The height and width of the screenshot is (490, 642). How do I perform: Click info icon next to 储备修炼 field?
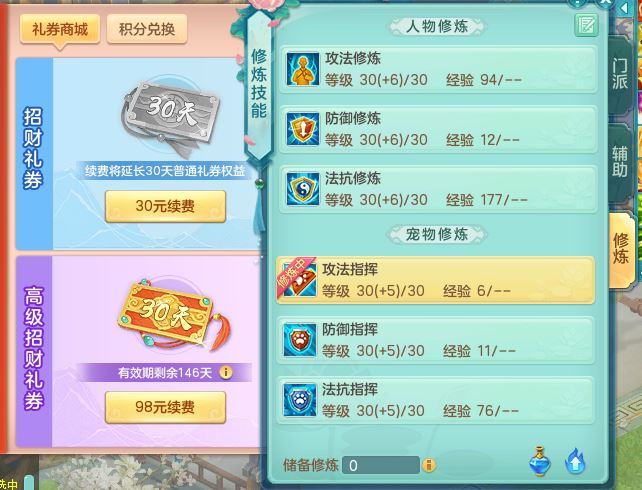[429, 465]
